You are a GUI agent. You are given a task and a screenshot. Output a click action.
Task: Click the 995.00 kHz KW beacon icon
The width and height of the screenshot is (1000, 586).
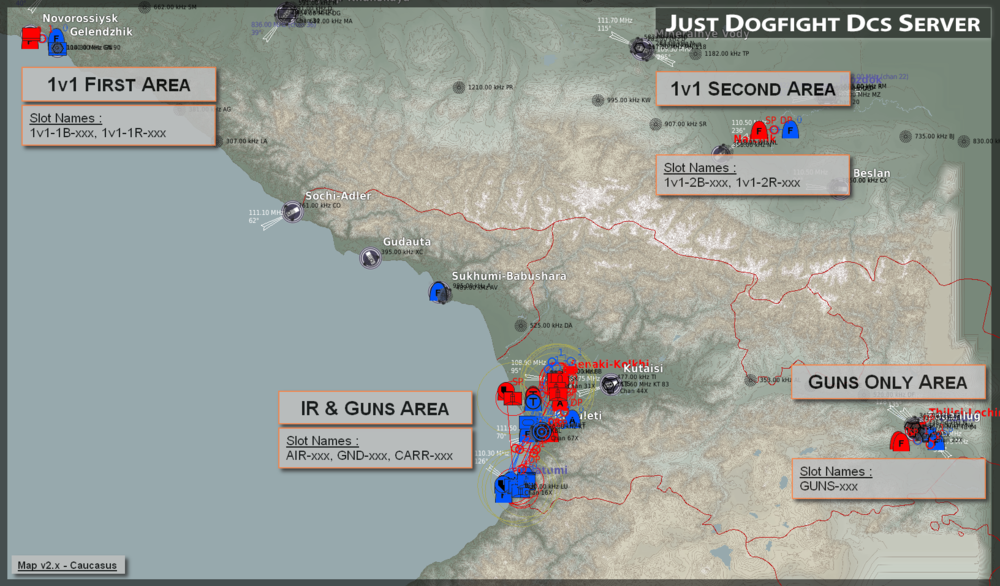pos(598,100)
